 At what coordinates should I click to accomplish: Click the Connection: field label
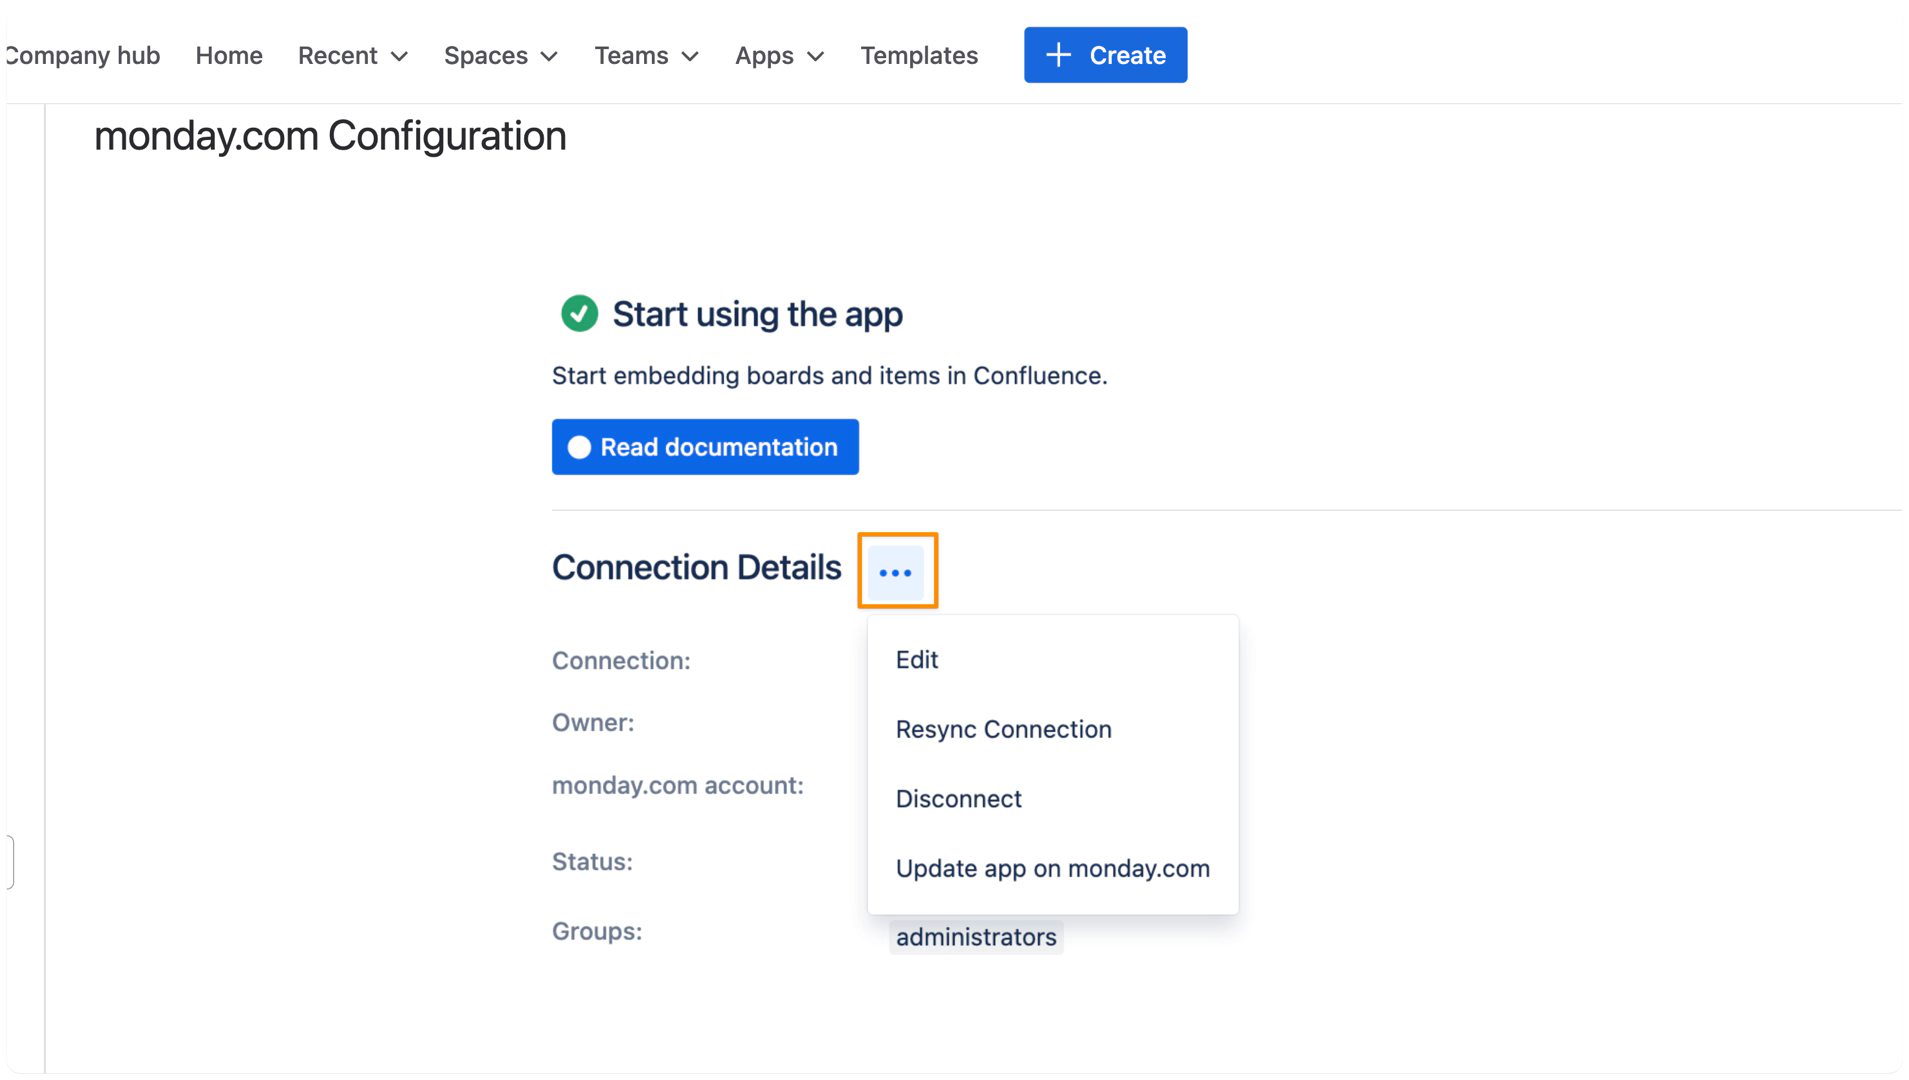point(621,661)
